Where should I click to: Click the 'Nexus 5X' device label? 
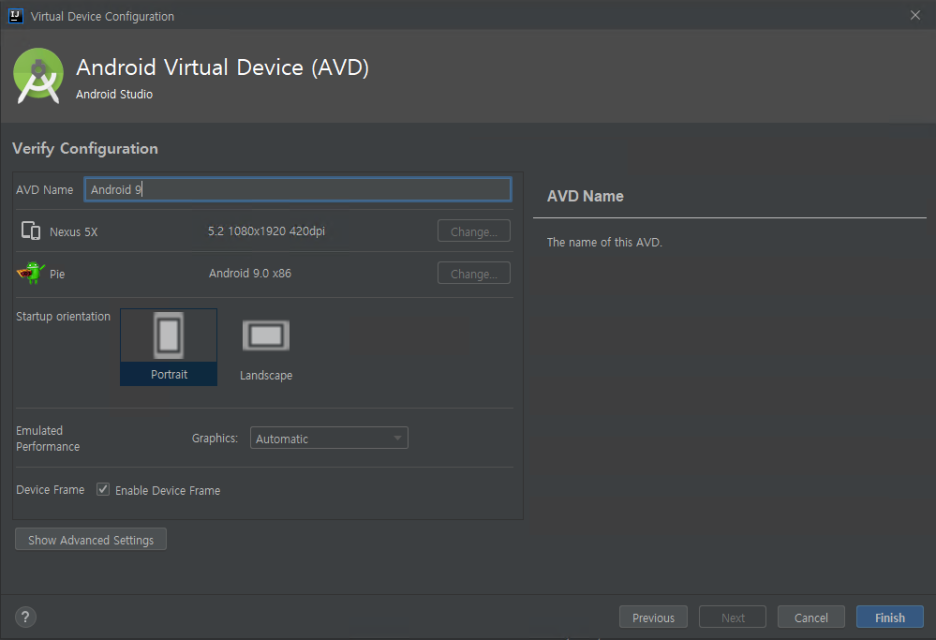73,232
